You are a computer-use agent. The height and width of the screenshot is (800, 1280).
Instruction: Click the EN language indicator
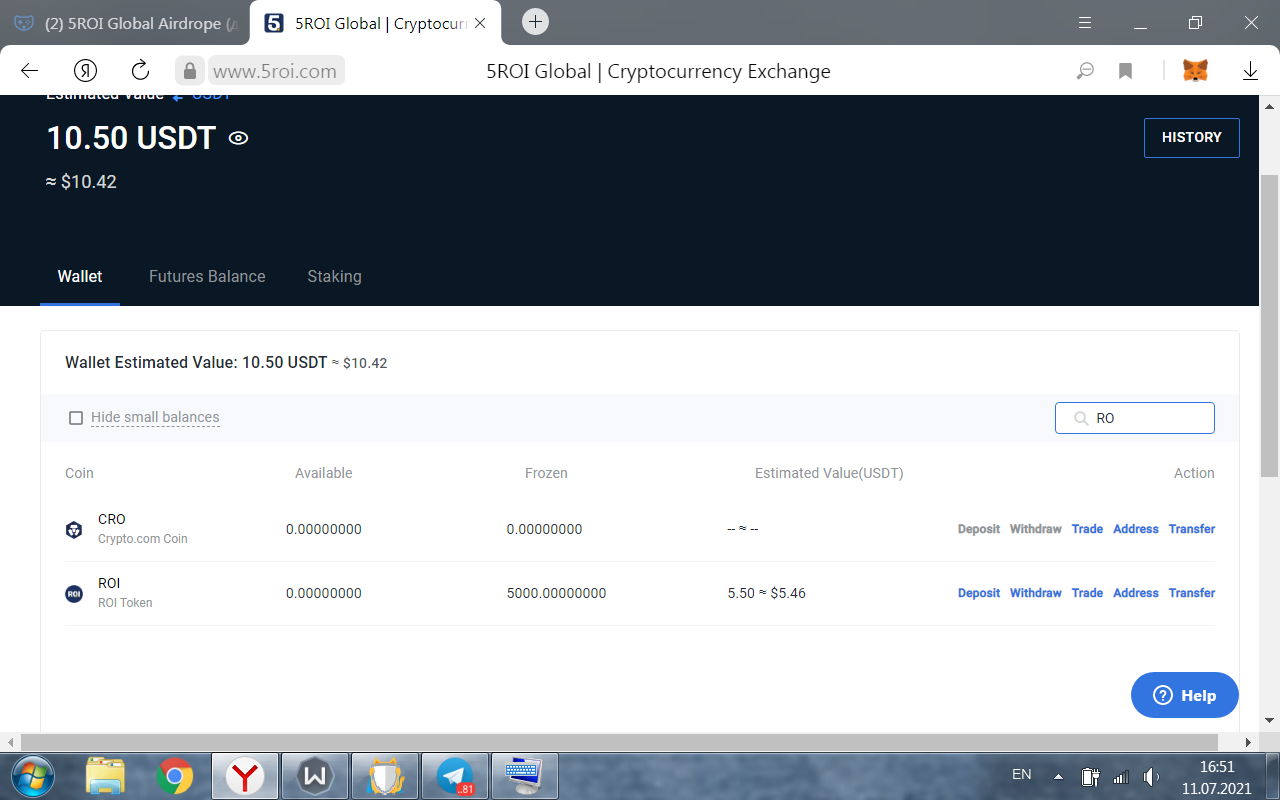pyautogui.click(x=1021, y=774)
